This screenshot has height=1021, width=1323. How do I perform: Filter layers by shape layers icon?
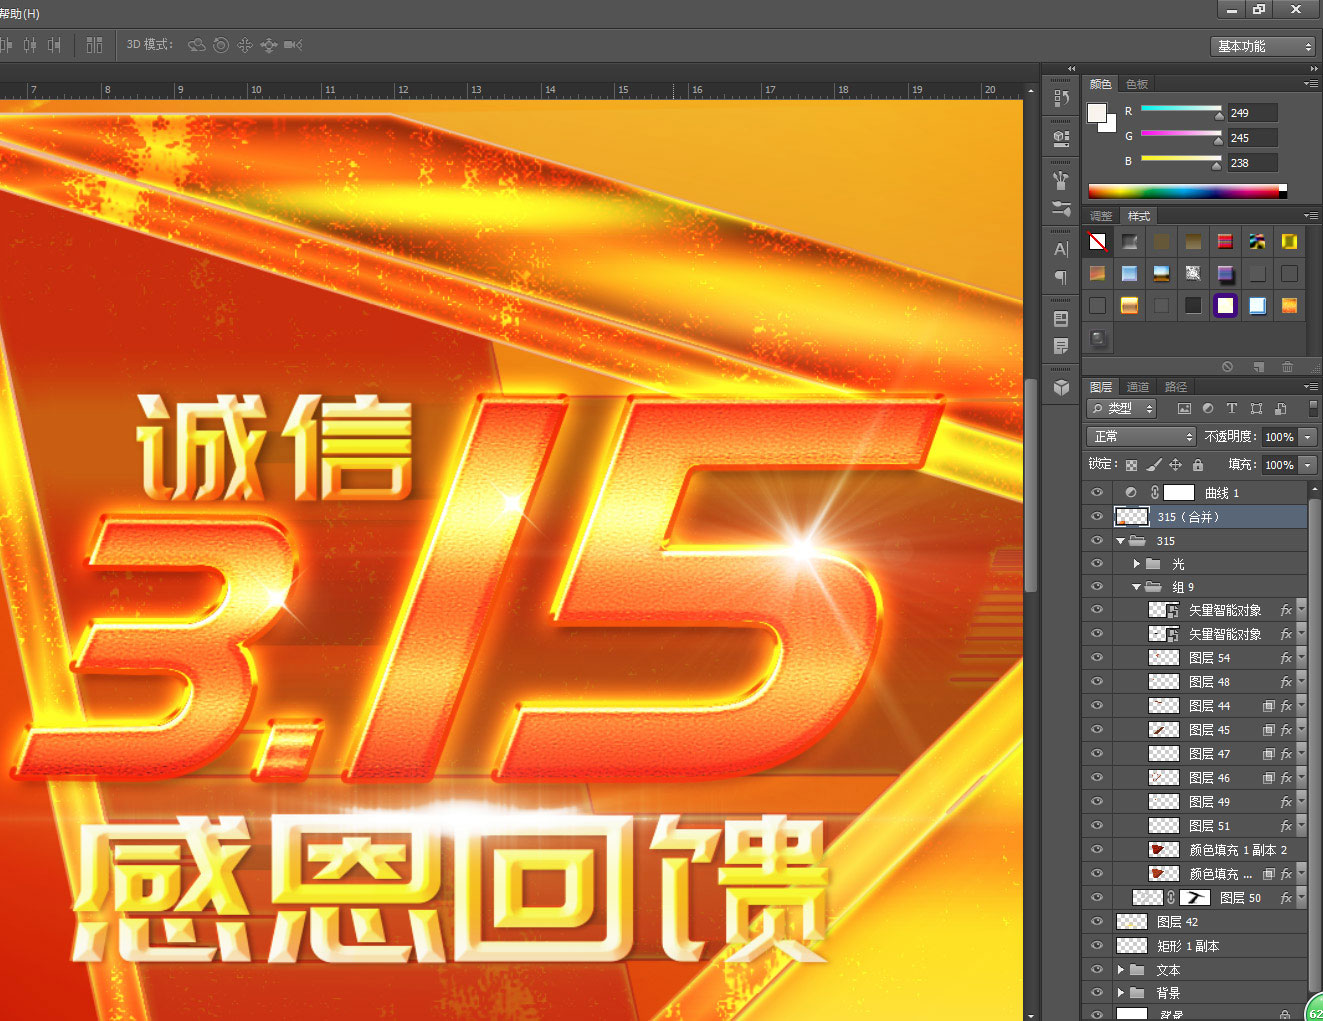click(x=1256, y=408)
